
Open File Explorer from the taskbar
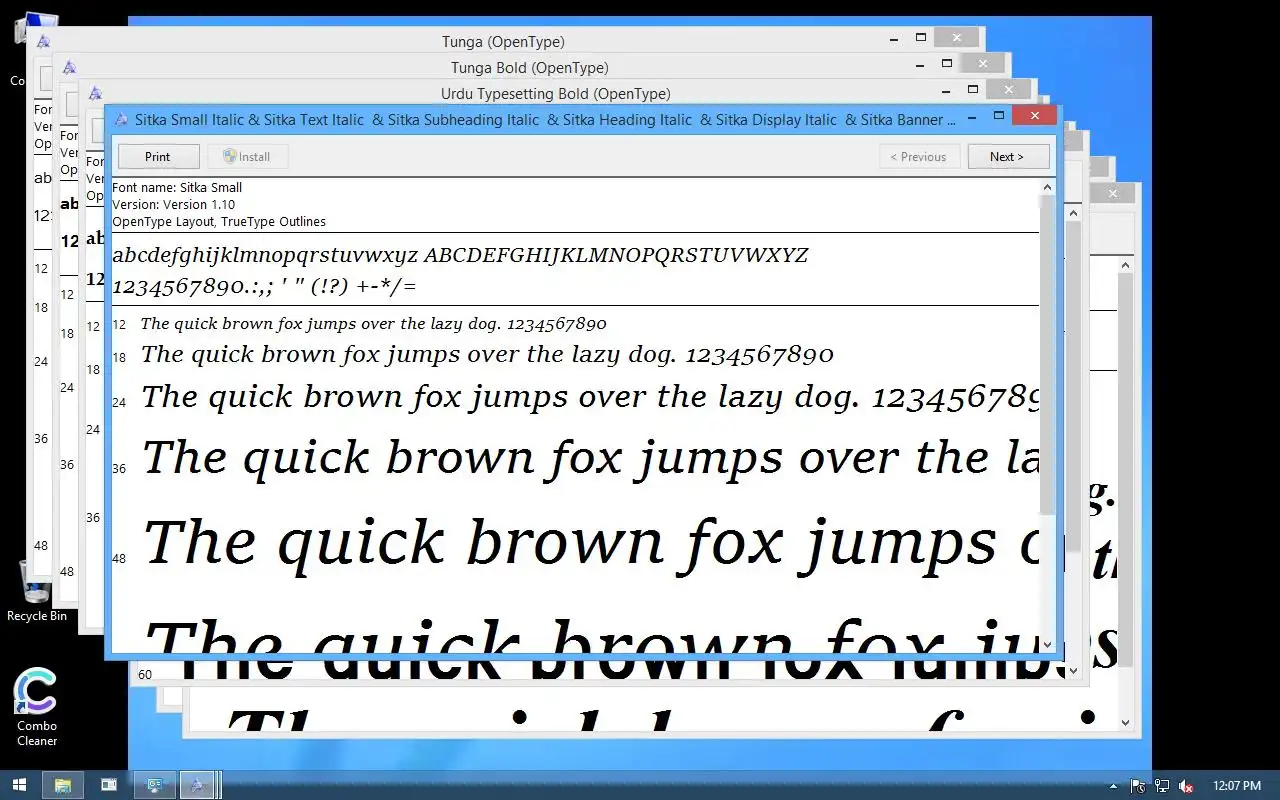point(62,785)
